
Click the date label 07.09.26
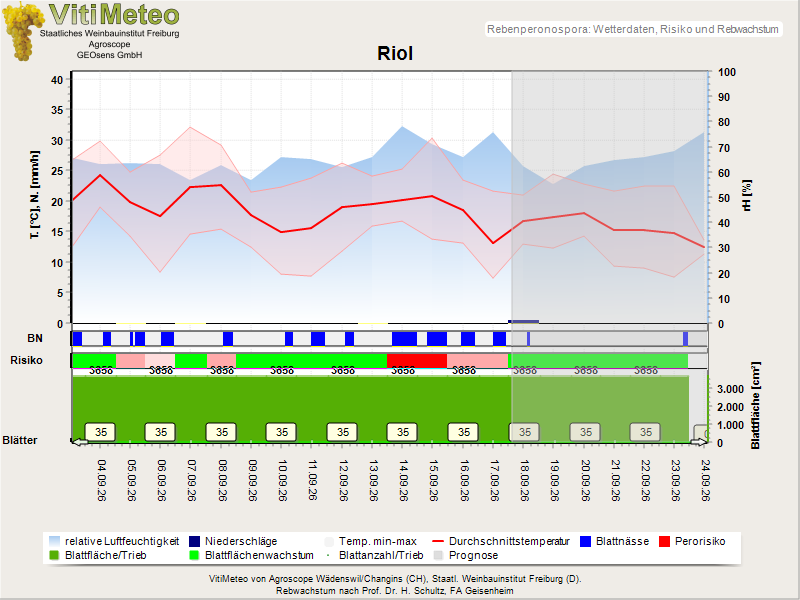[x=191, y=481]
